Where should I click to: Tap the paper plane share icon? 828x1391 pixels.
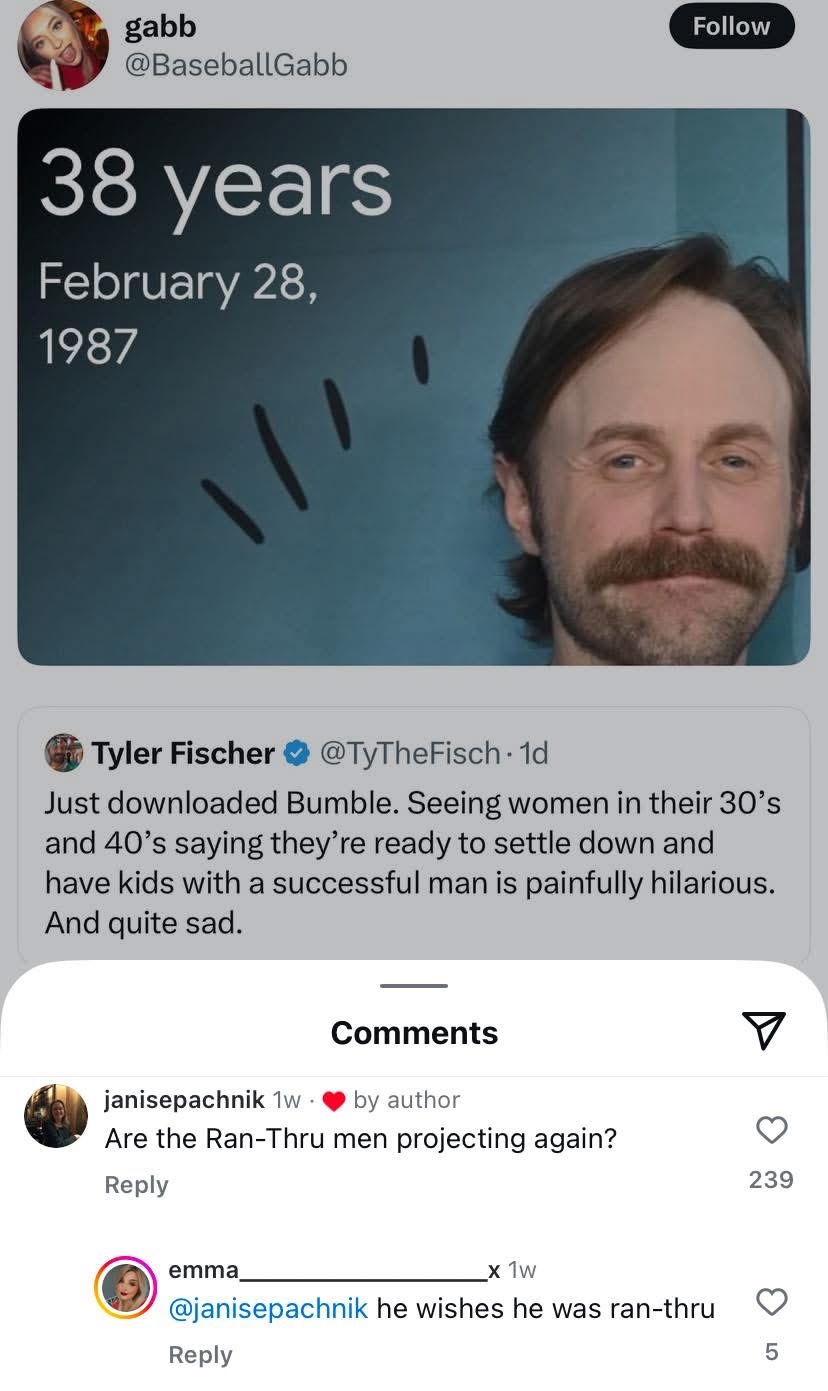[764, 1030]
